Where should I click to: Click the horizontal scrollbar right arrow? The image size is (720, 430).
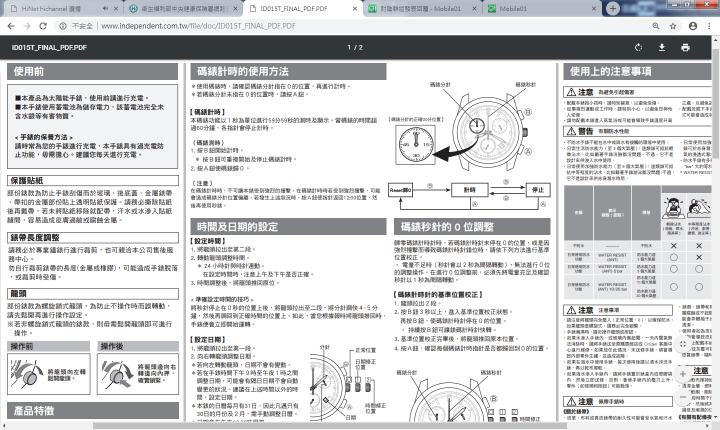709,426
